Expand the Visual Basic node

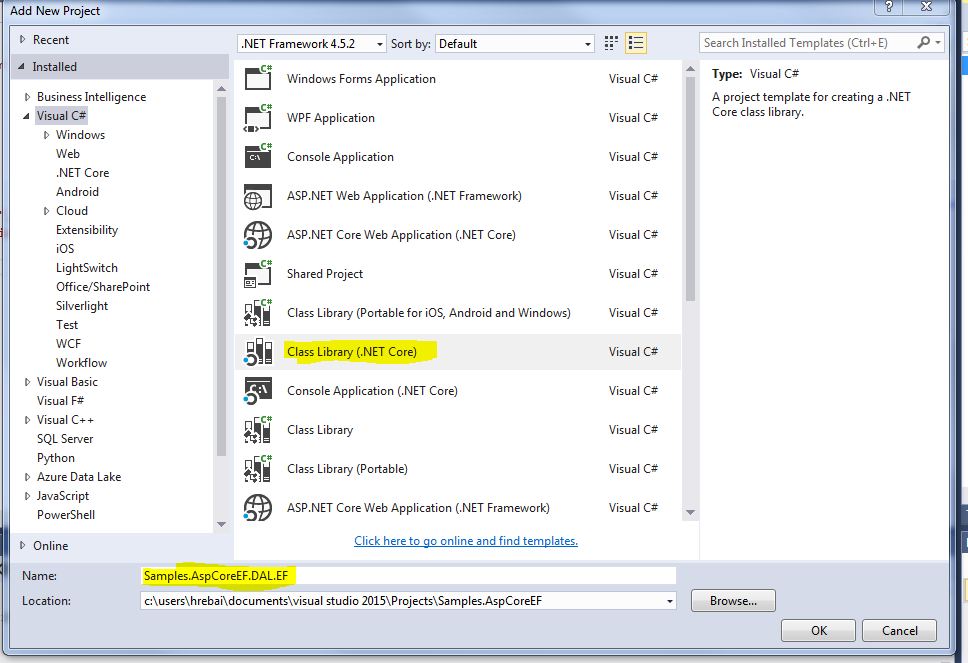27,382
